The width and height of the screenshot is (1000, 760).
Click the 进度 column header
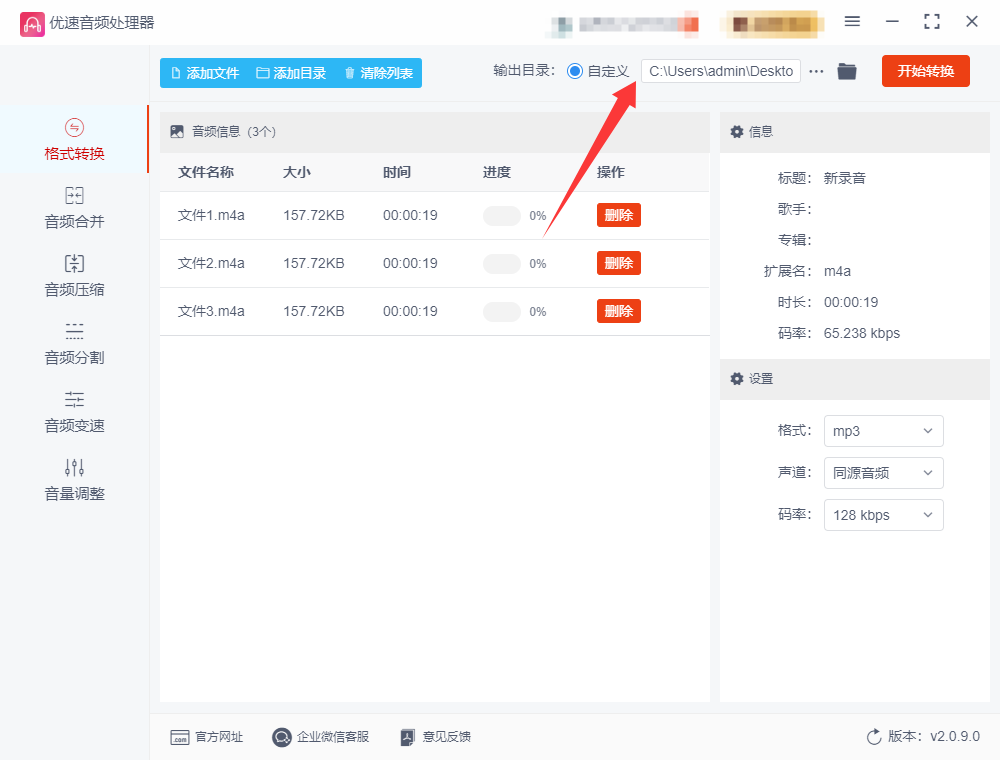tap(497, 172)
